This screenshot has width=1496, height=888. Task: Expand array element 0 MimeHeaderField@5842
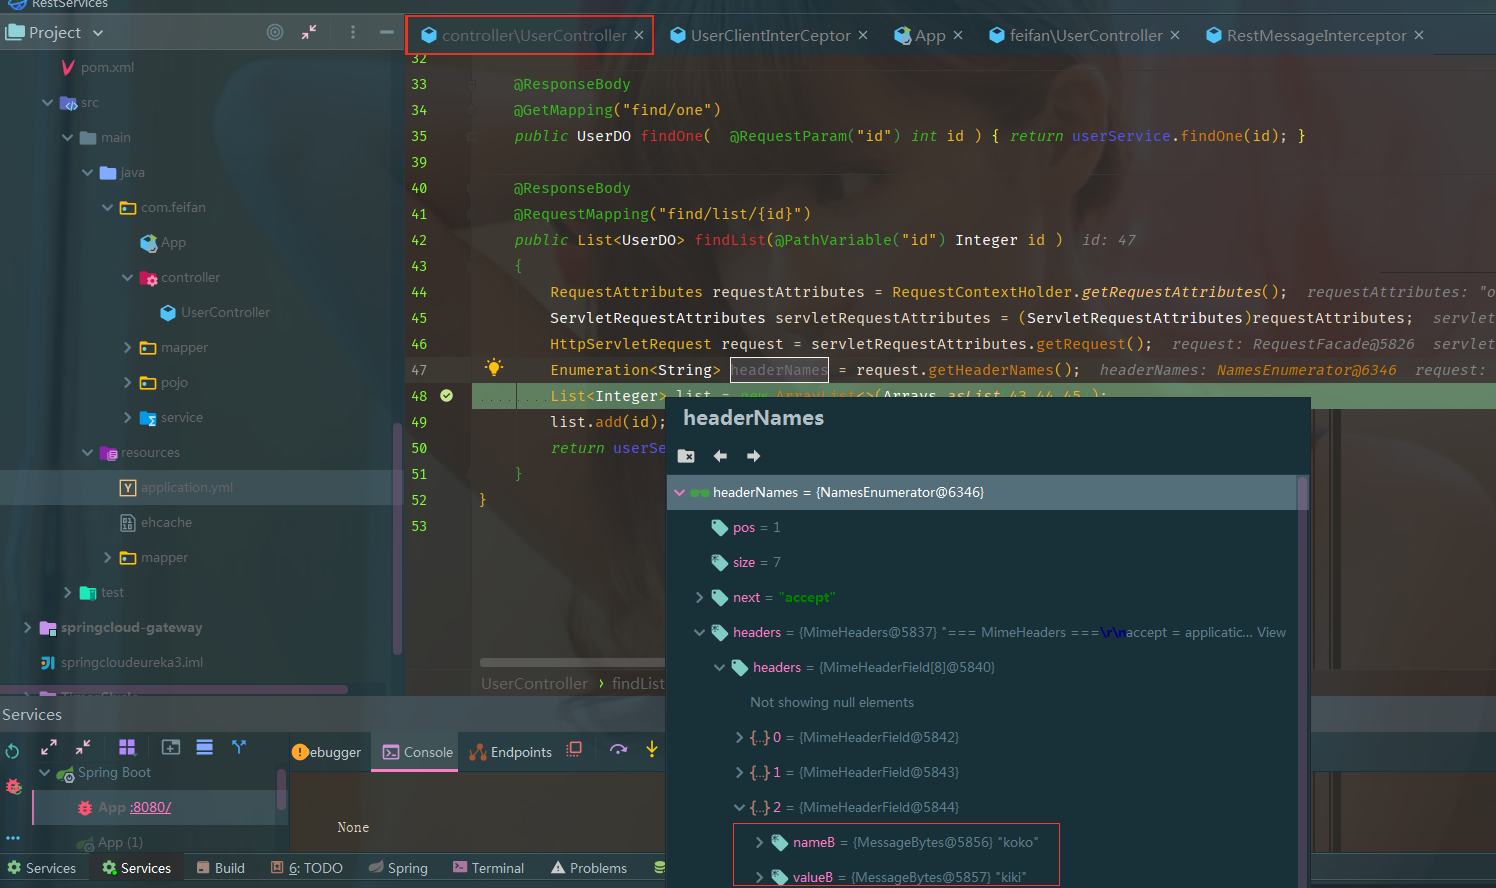tap(740, 737)
